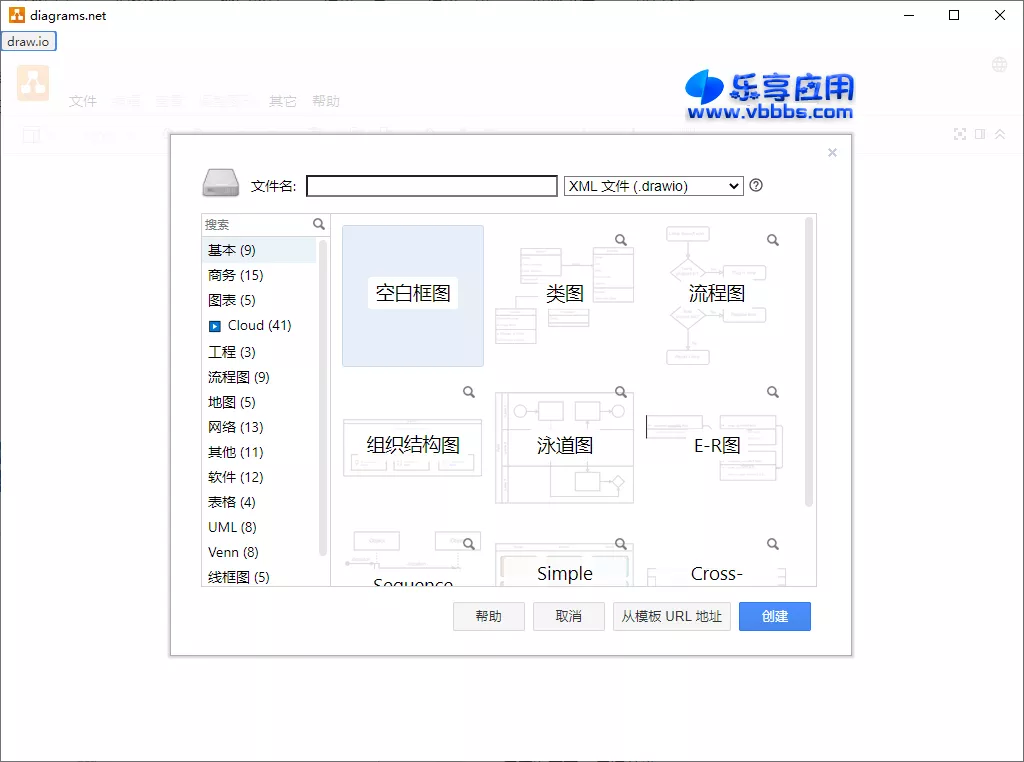This screenshot has height=762, width=1024.
Task: Select the 空白框图 template thumbnail
Action: (412, 296)
